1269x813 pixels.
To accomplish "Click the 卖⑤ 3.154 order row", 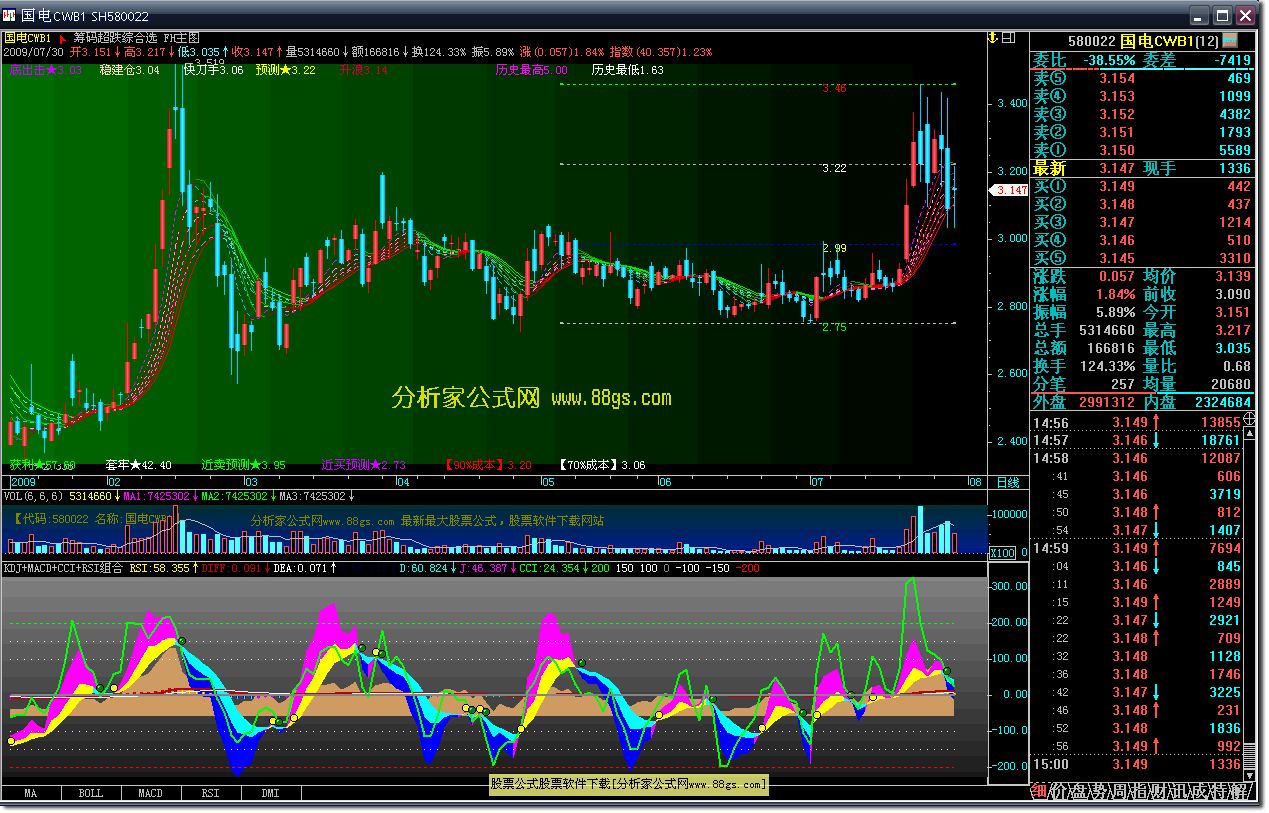I will pos(1142,78).
